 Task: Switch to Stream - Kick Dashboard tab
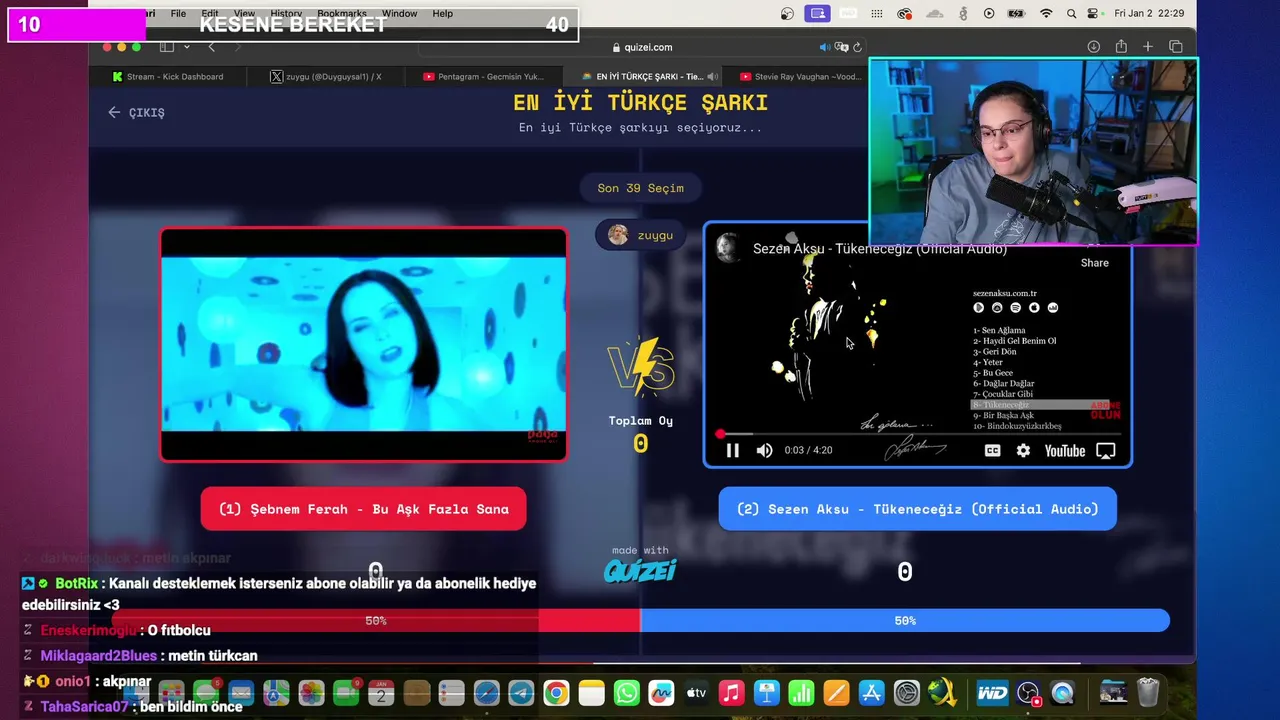(x=168, y=76)
